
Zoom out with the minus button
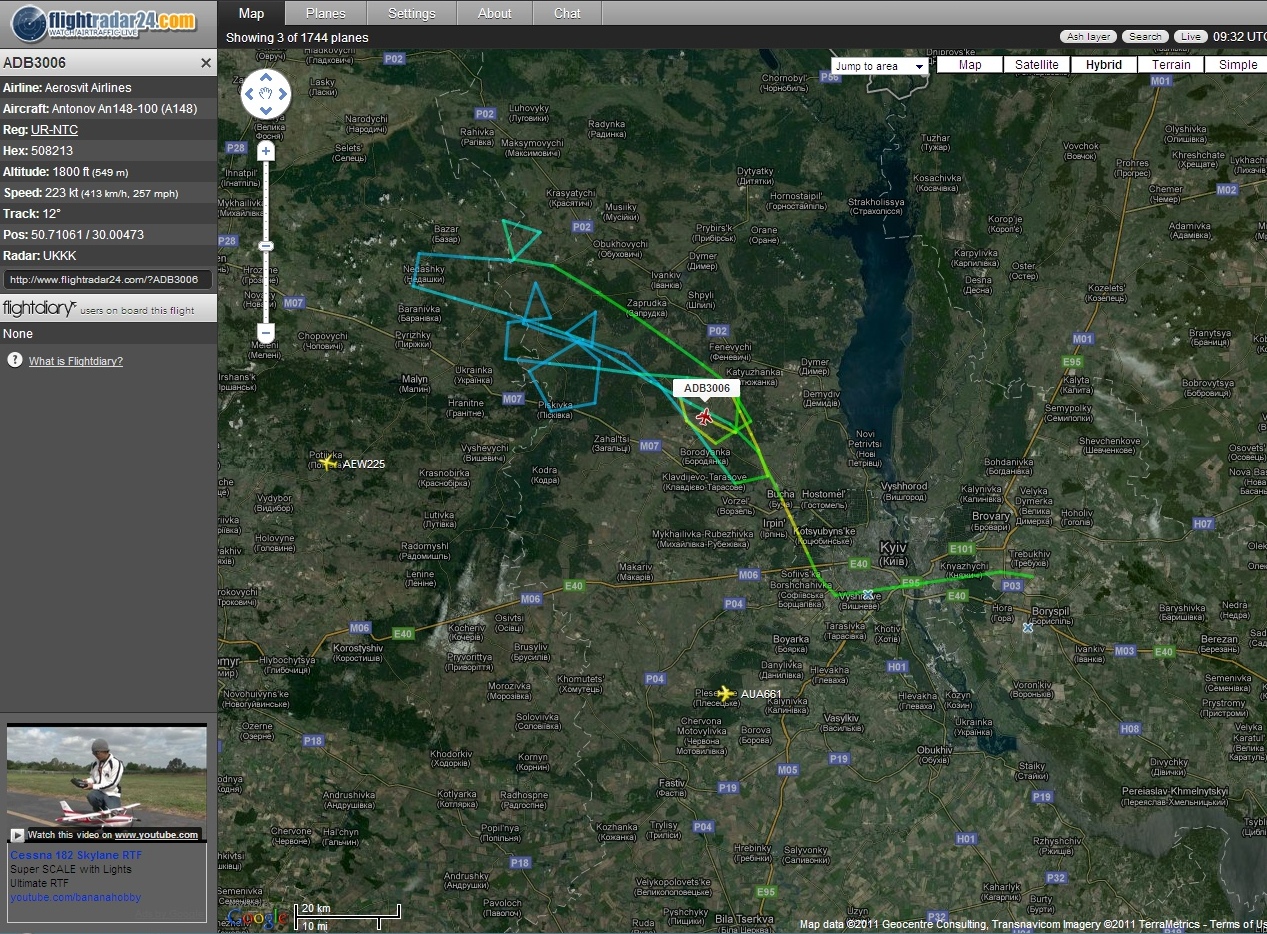(265, 333)
